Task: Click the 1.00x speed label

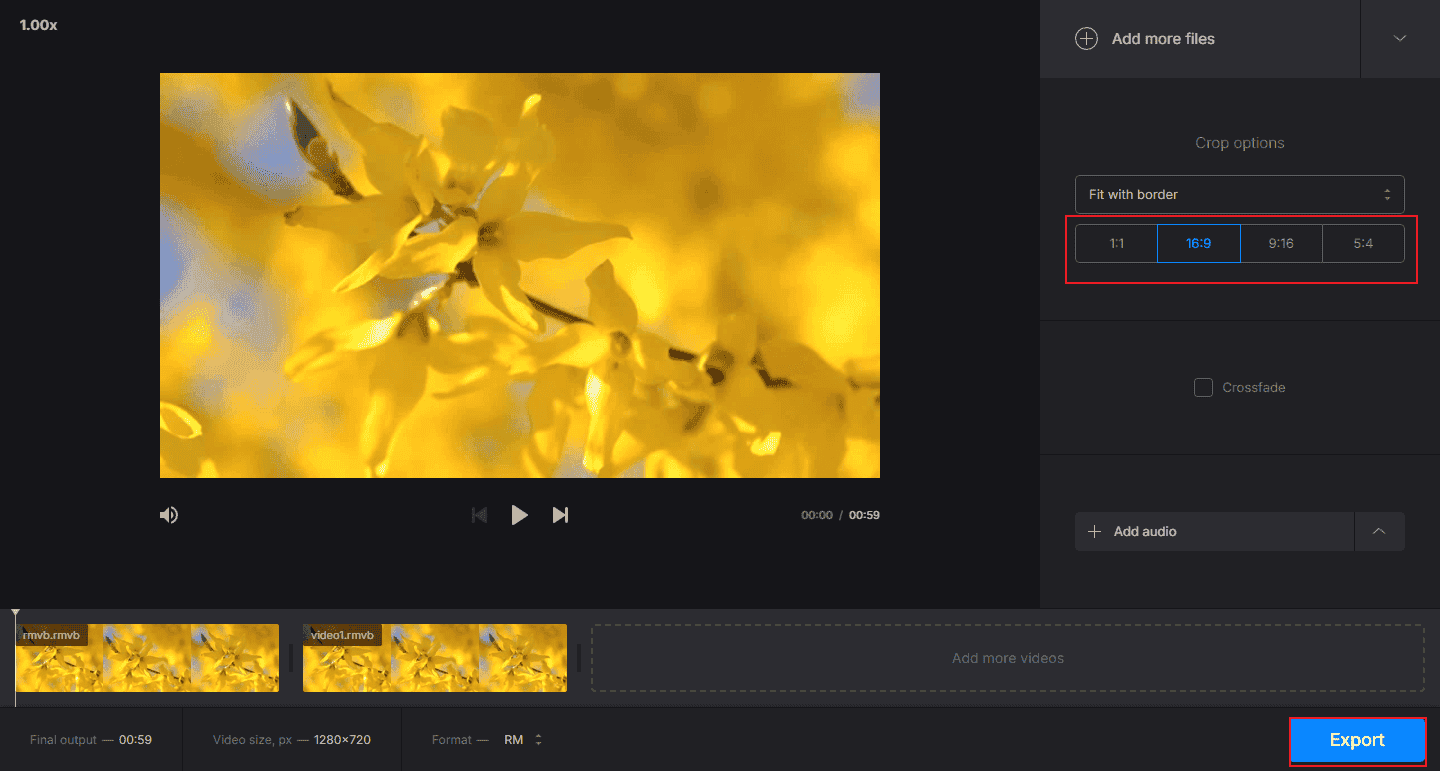Action: (37, 24)
